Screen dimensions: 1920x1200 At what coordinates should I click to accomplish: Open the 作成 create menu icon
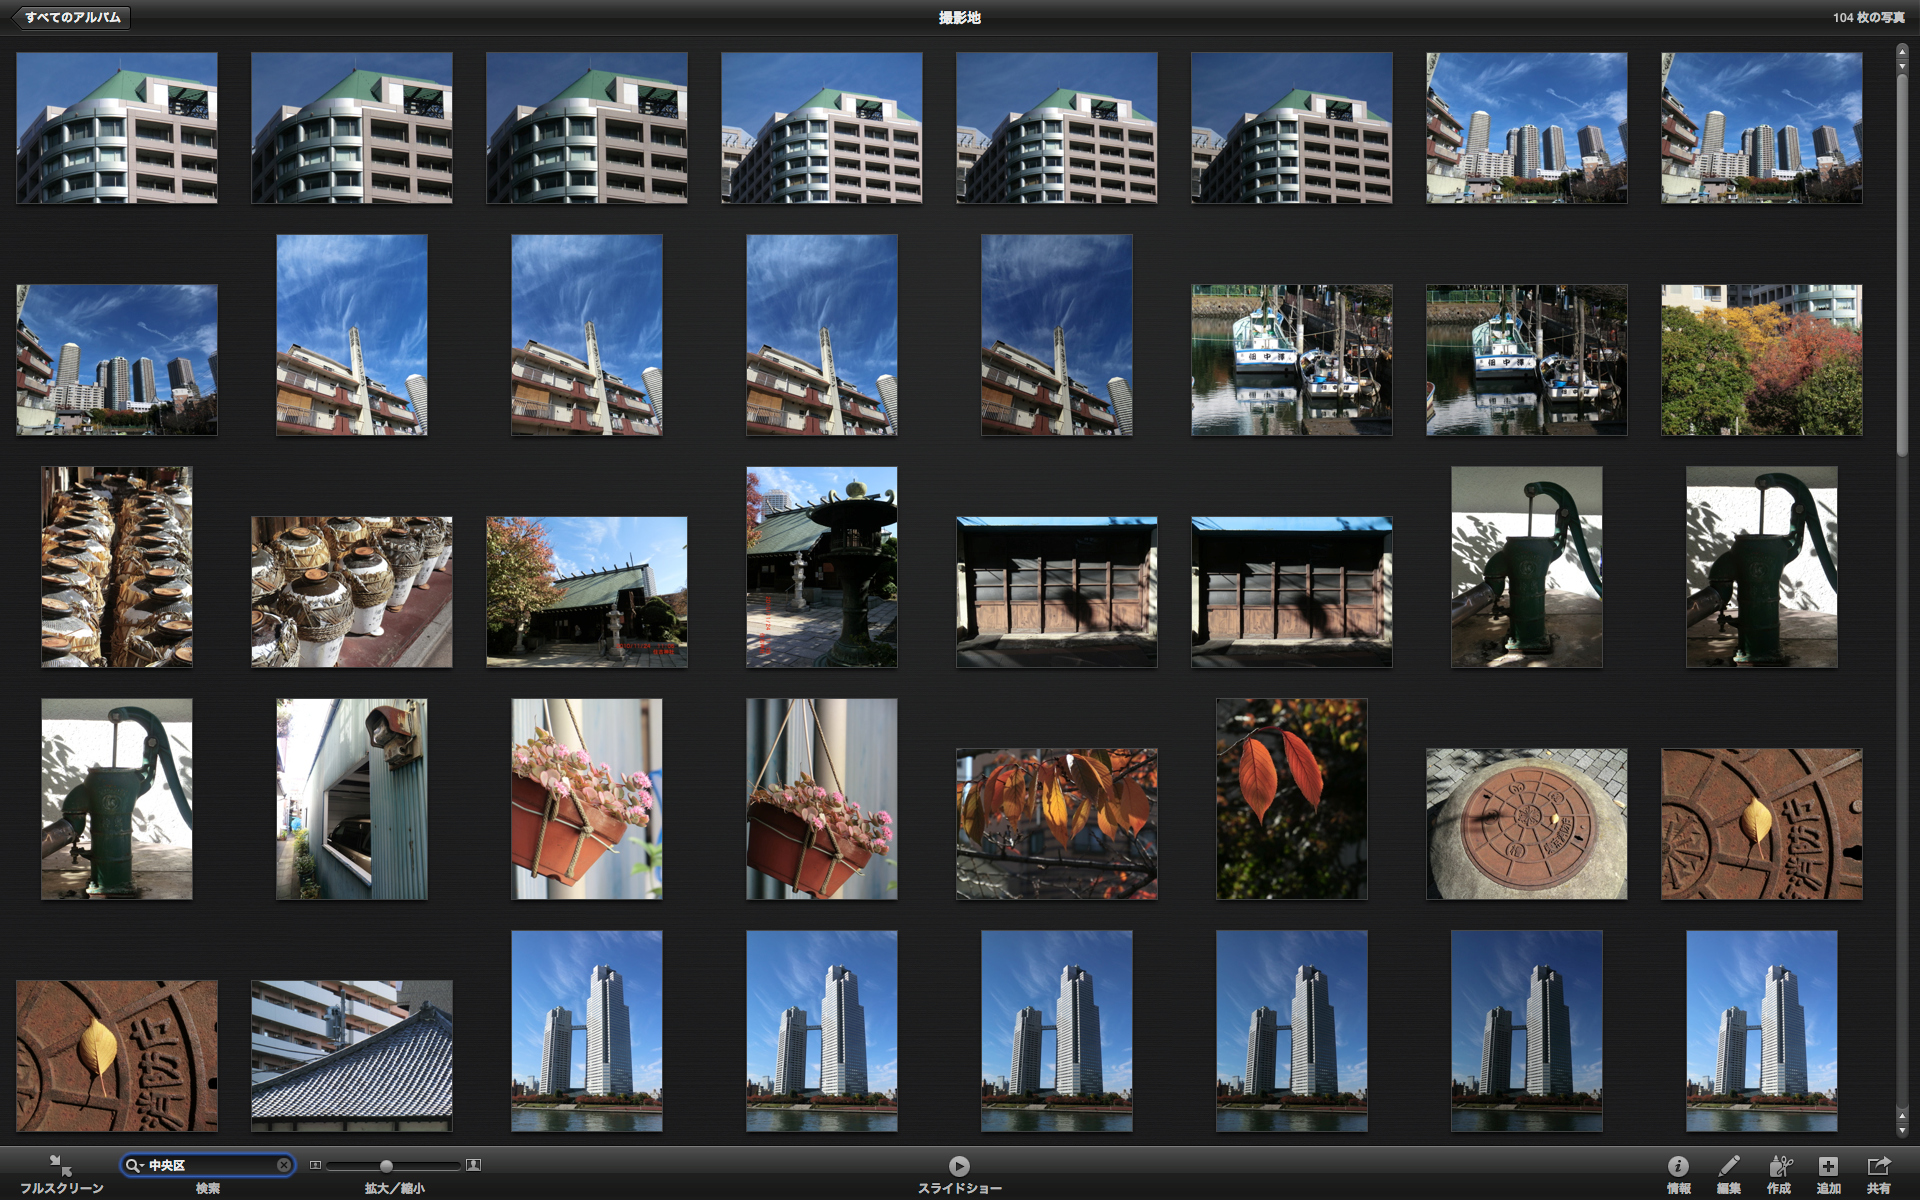(x=1779, y=1166)
